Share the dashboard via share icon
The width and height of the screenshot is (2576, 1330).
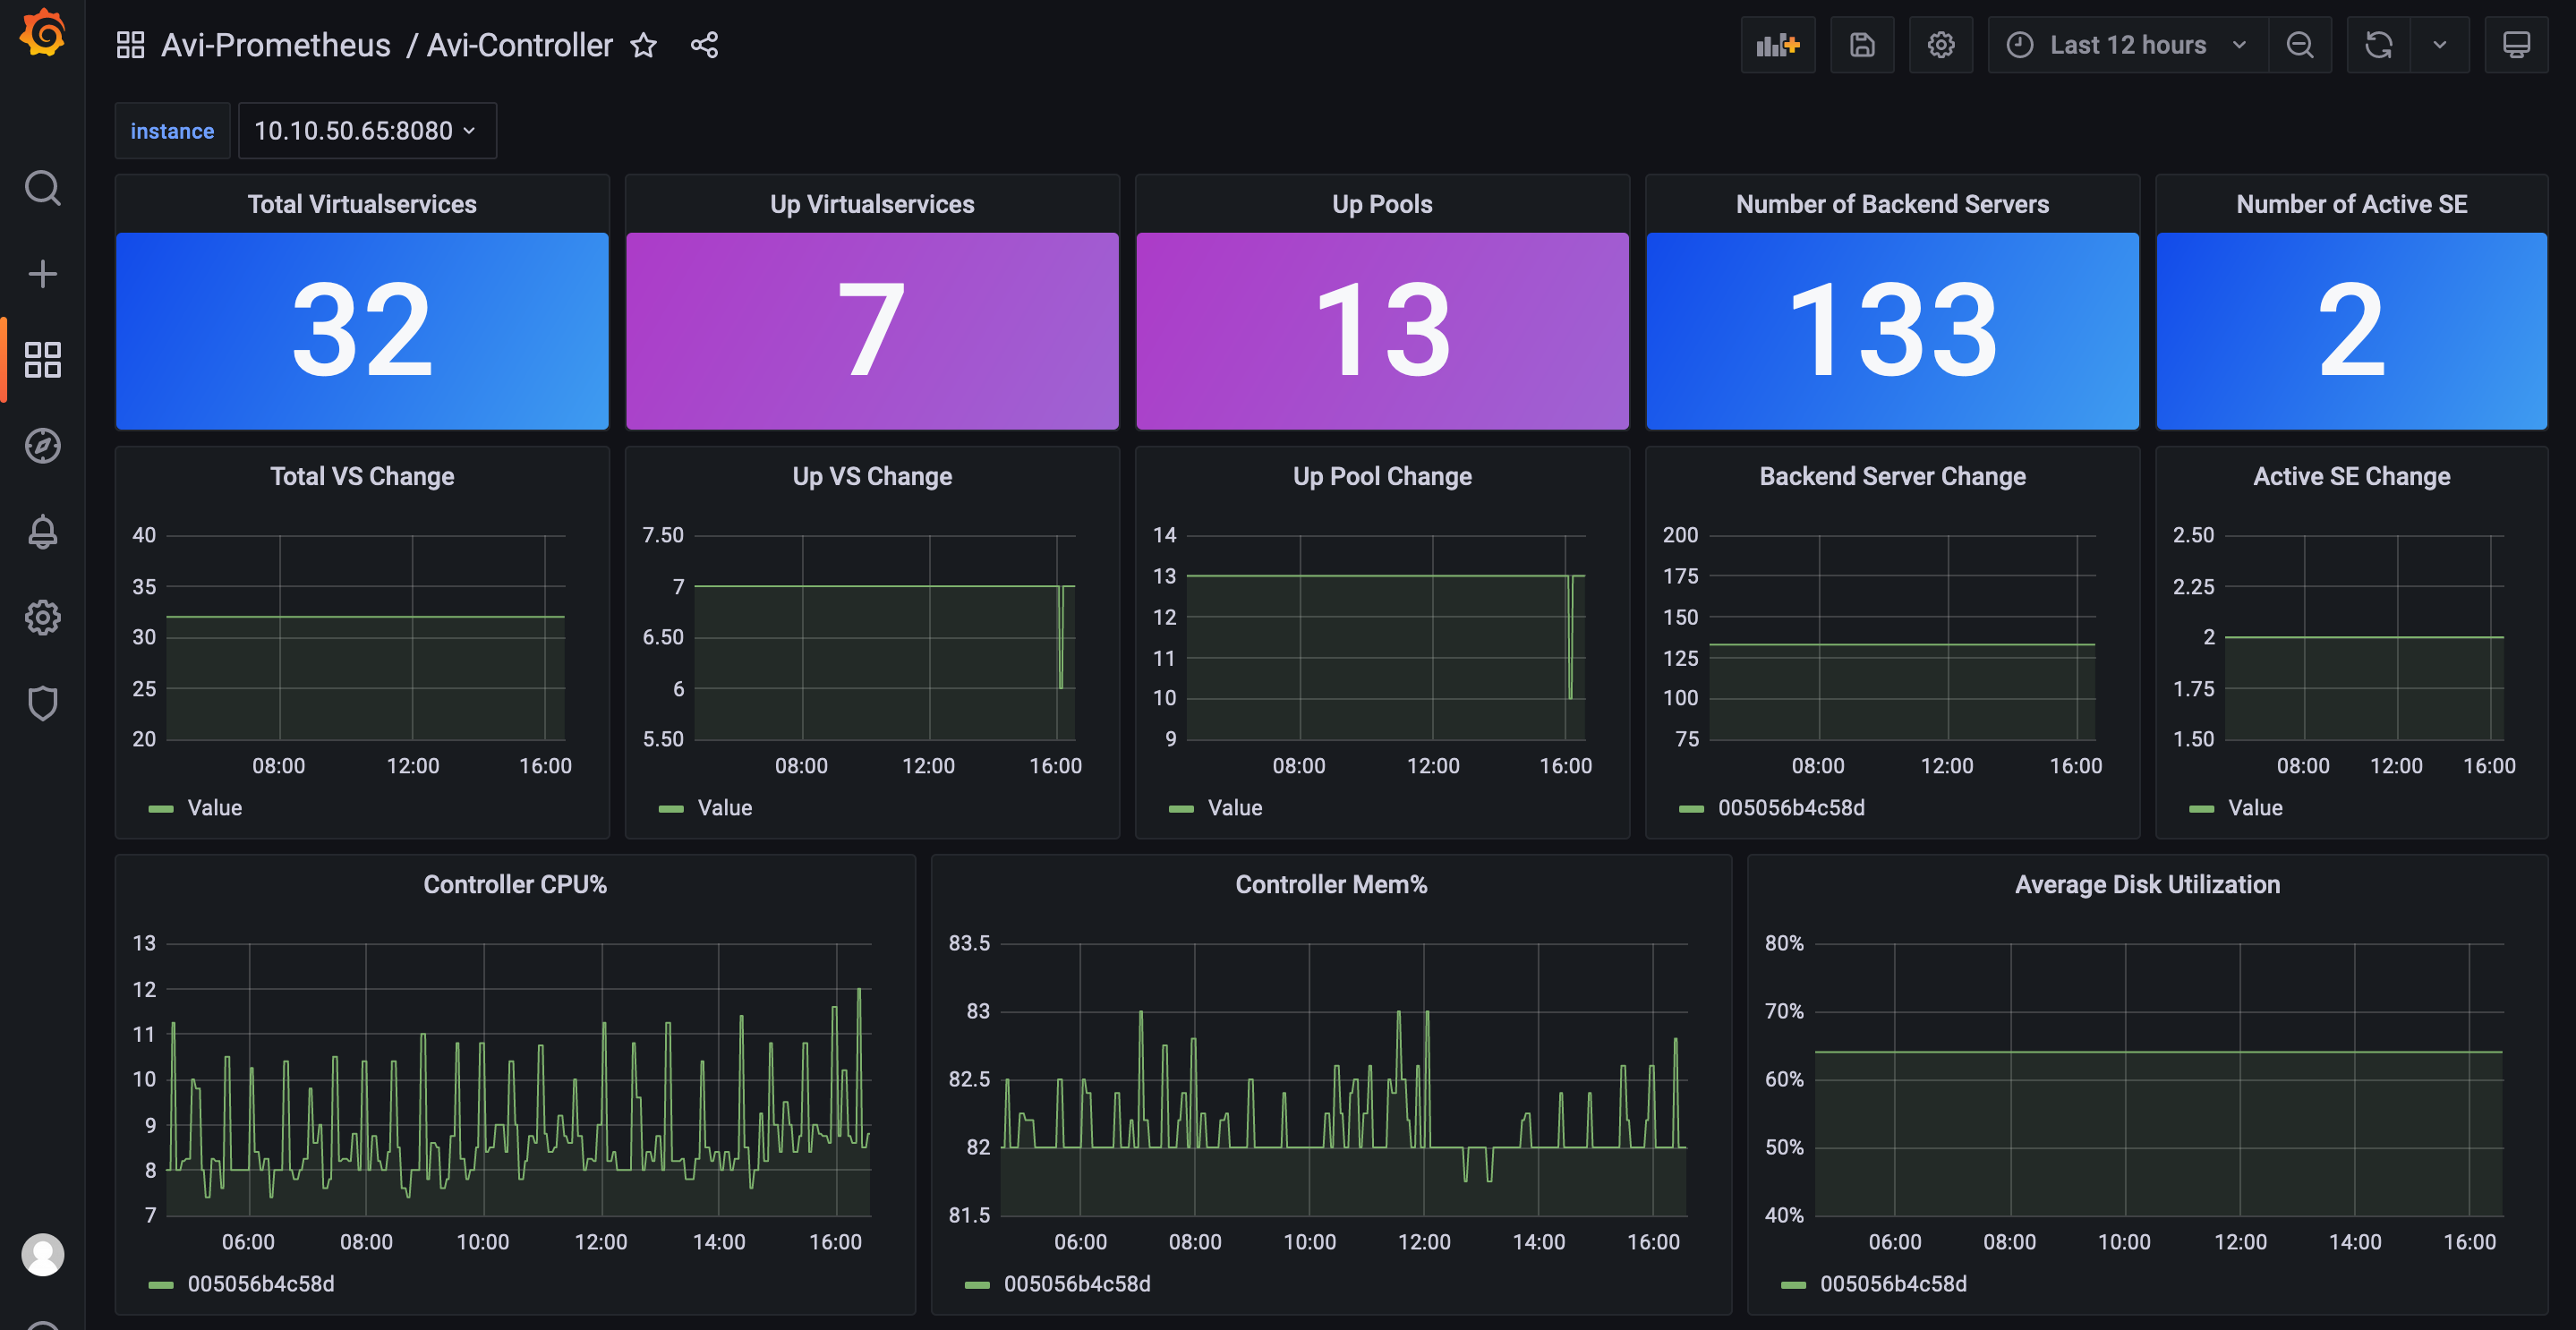click(704, 45)
